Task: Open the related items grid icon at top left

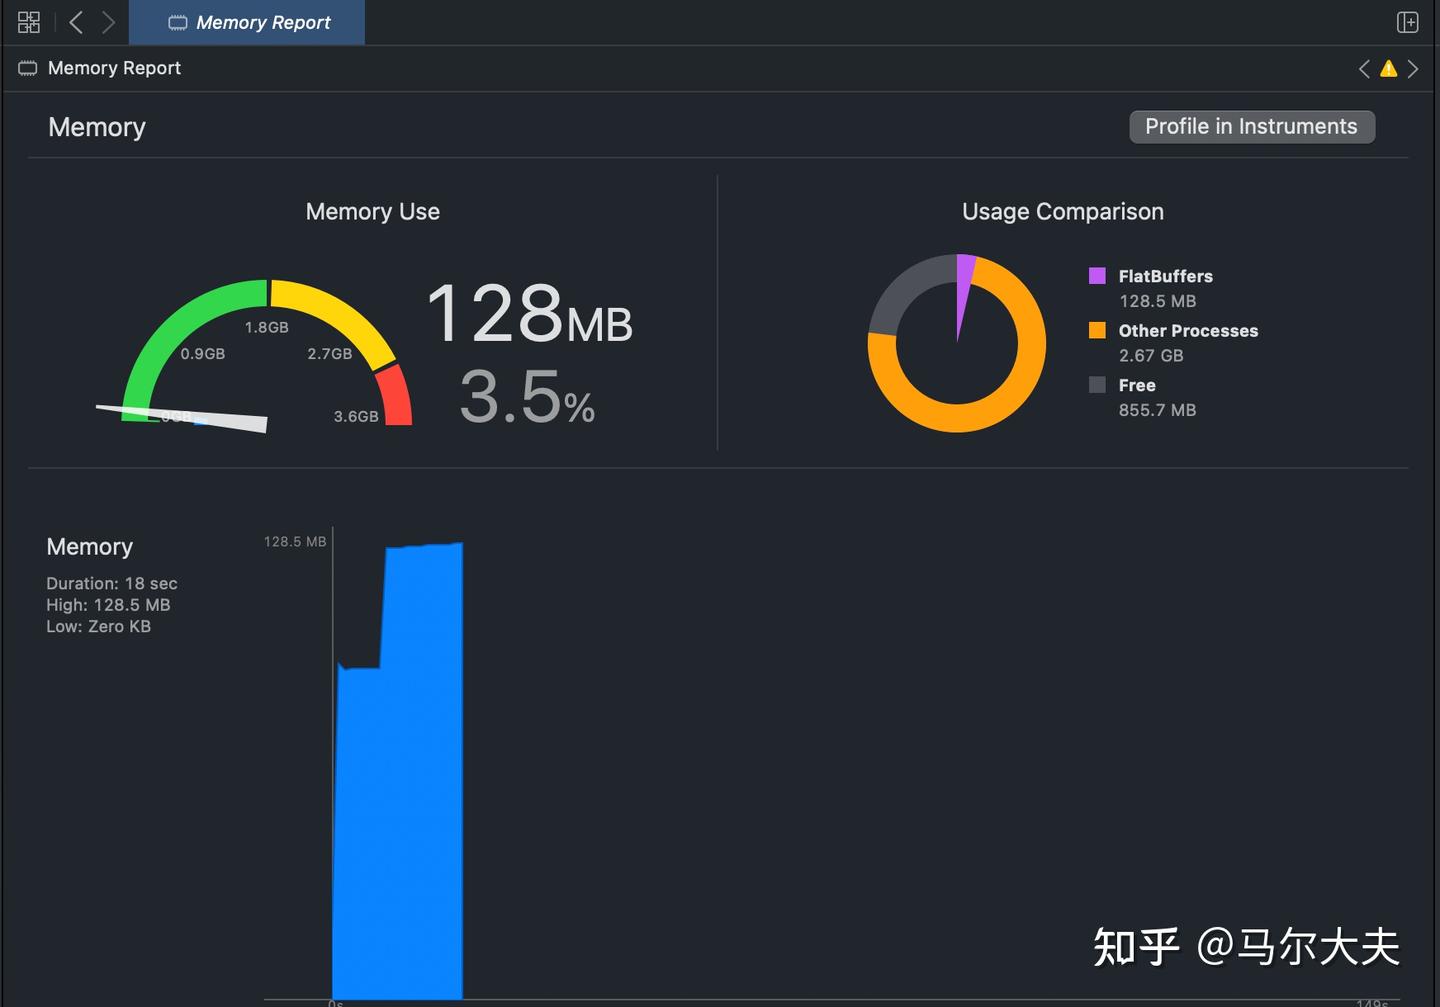Action: click(x=28, y=21)
